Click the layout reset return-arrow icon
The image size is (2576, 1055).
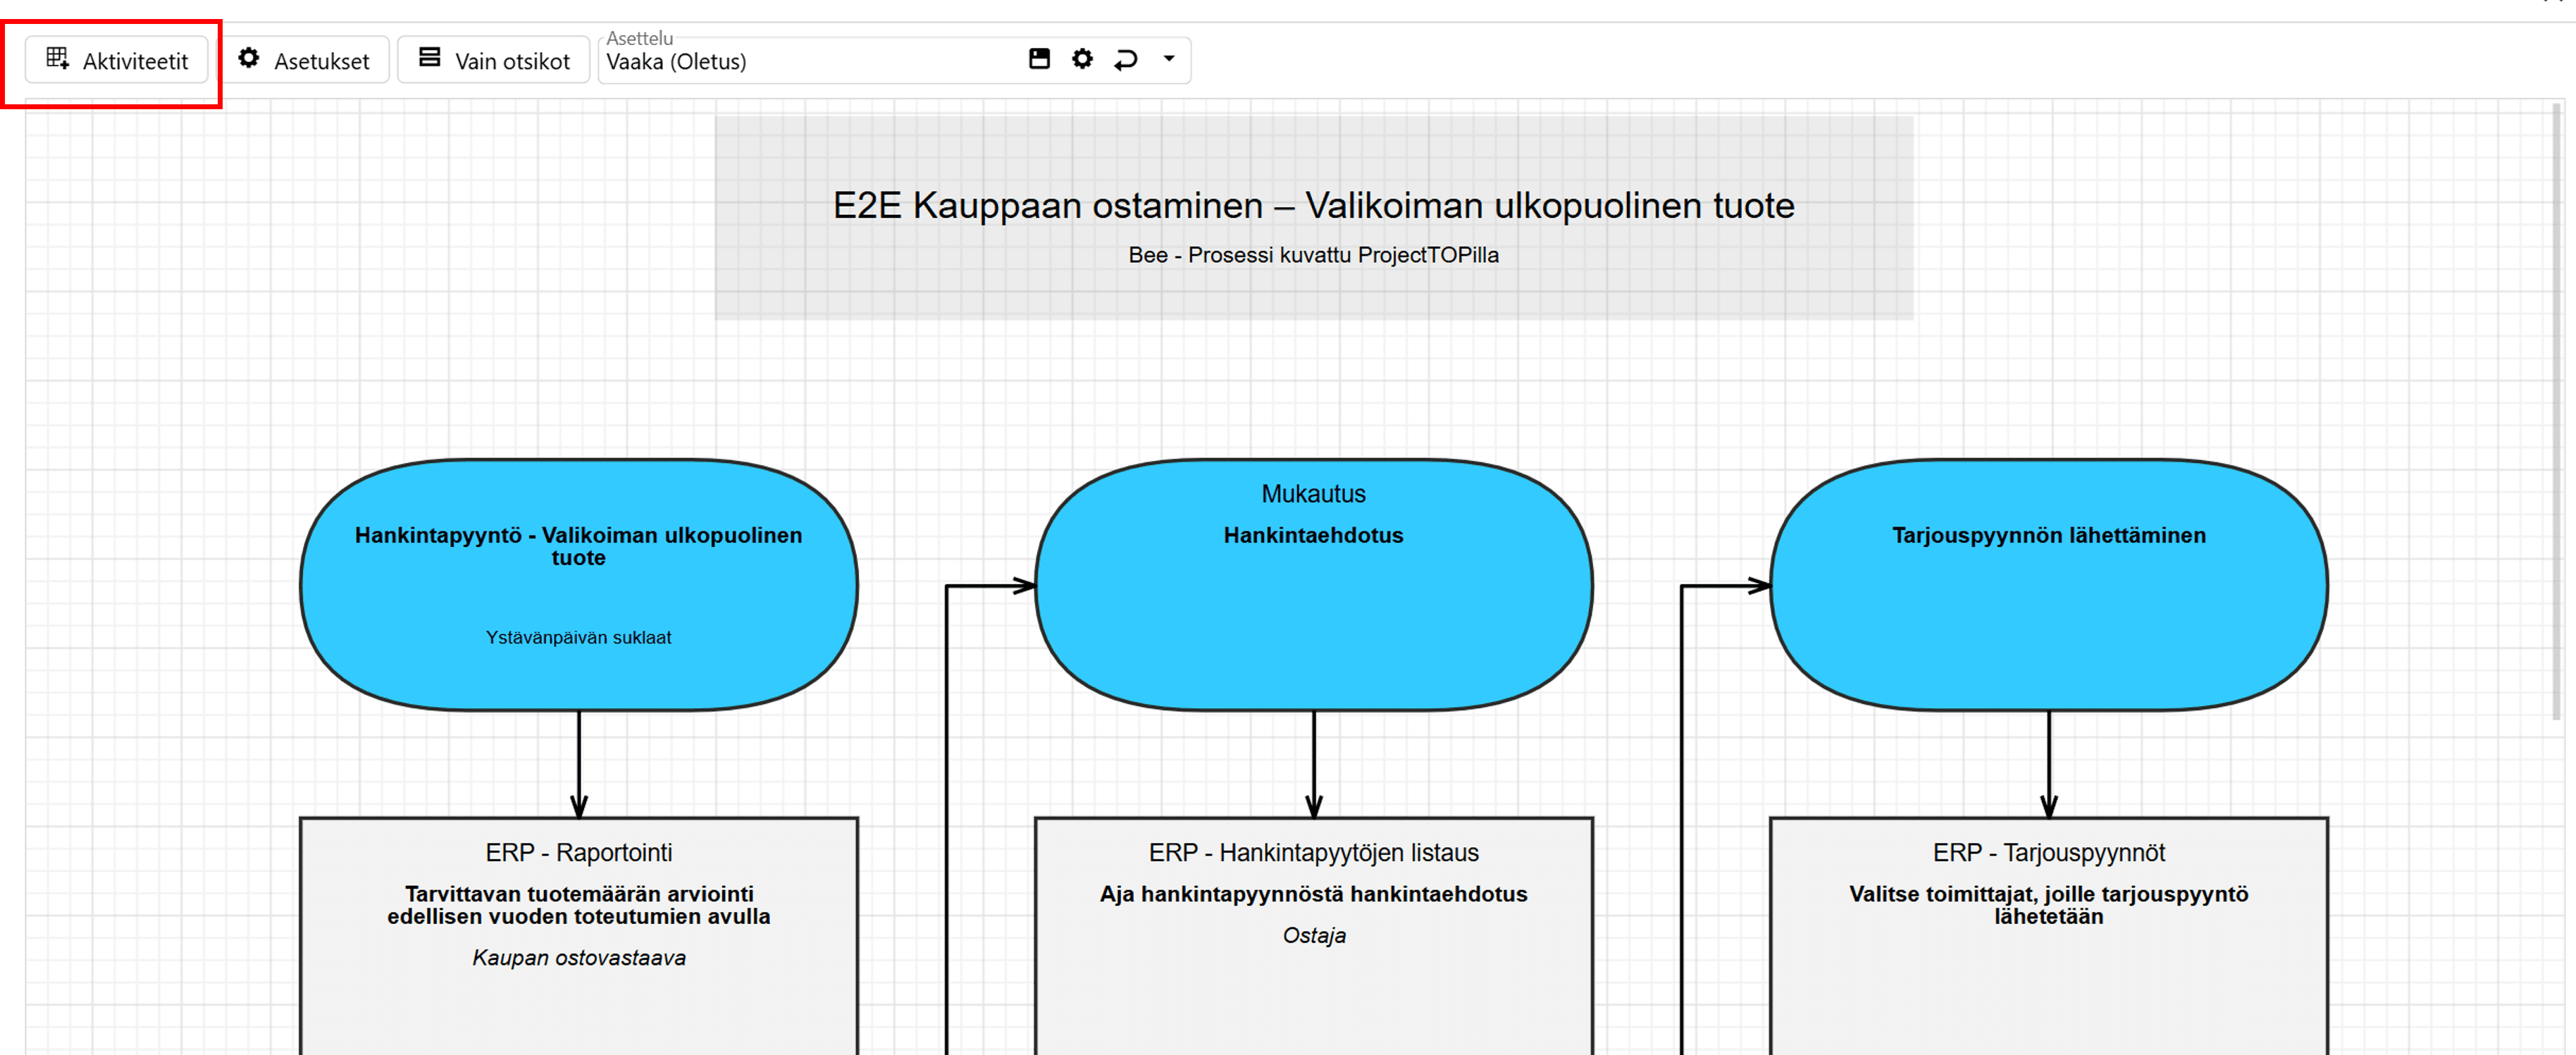pos(1126,59)
